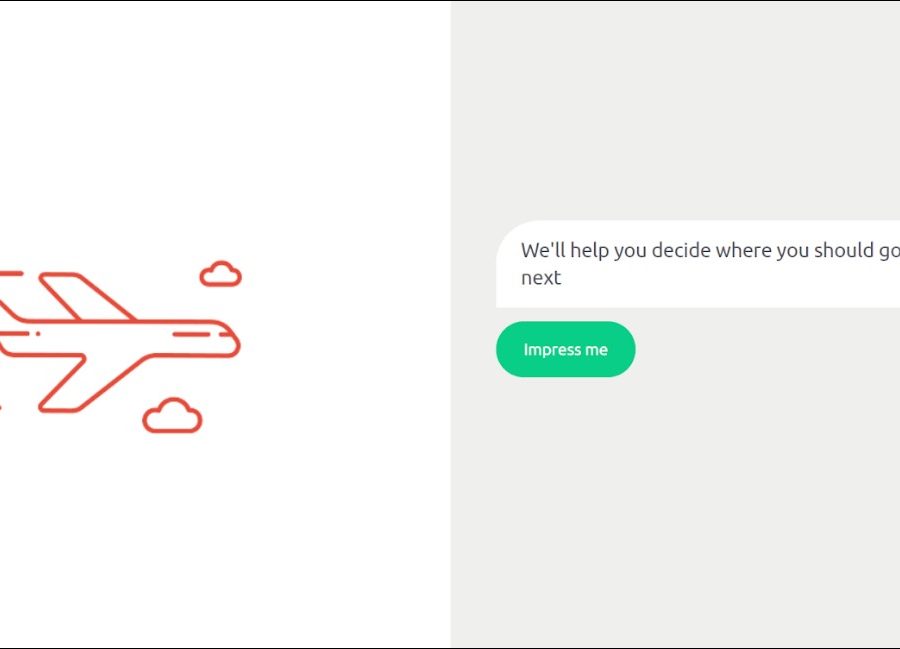Image resolution: width=900 pixels, height=649 pixels.
Task: Select the airplane's lower wing
Action: [x=92, y=383]
